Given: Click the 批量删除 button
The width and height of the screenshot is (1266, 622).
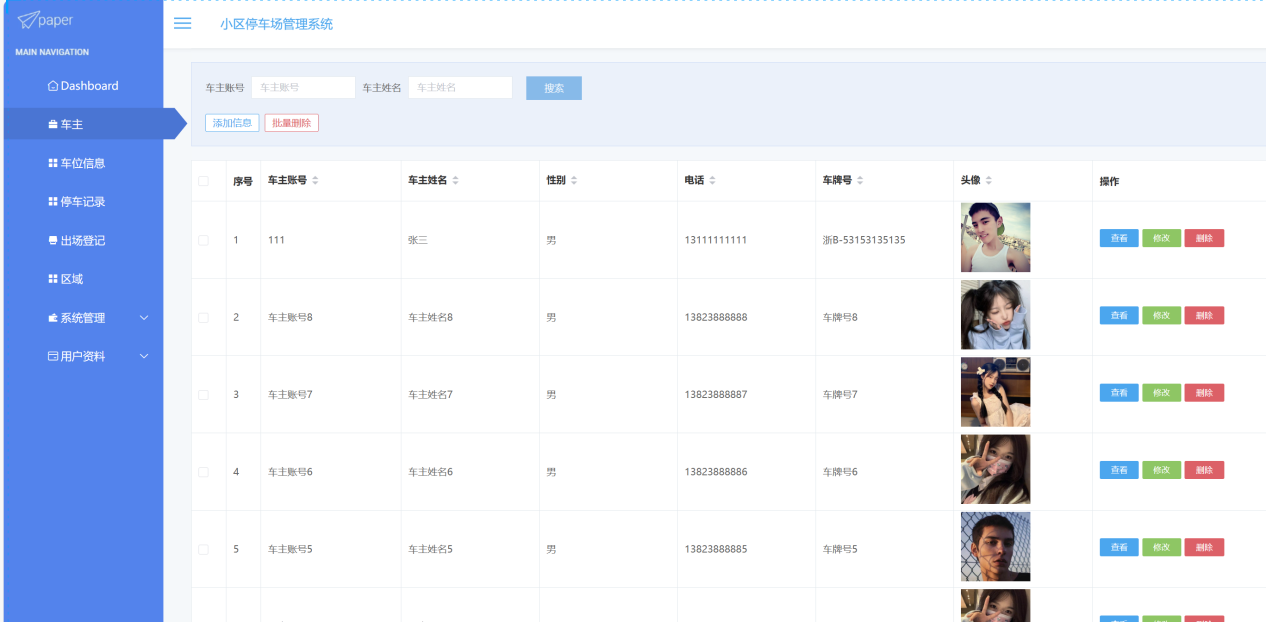Looking at the screenshot, I should (292, 123).
